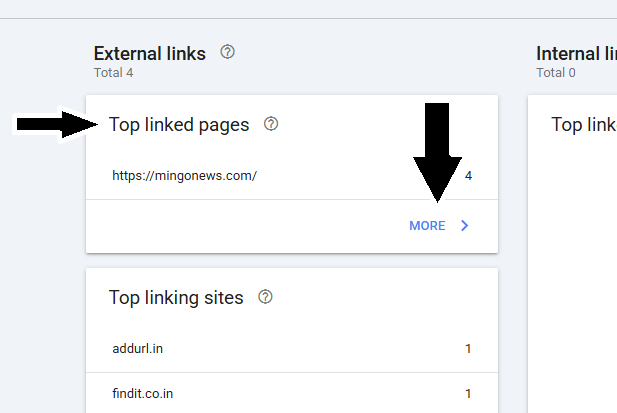Click the chevron arrow next to MORE
617x413 pixels.
click(x=465, y=225)
